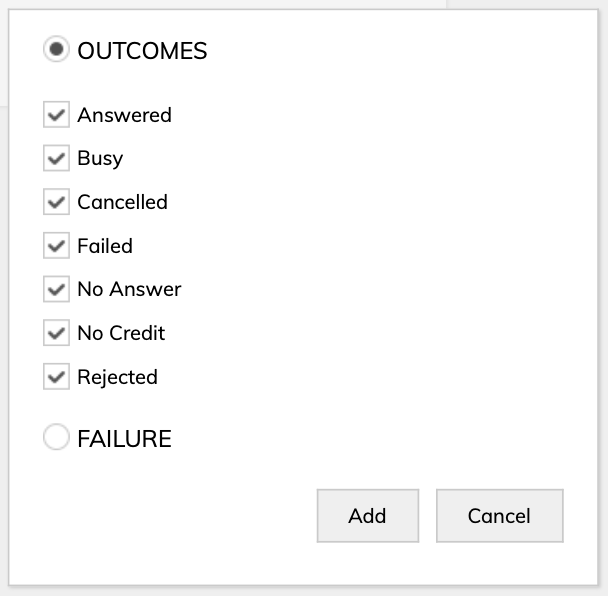Viewport: 608px width, 596px height.
Task: Click the Busy label text
Action: (x=100, y=159)
